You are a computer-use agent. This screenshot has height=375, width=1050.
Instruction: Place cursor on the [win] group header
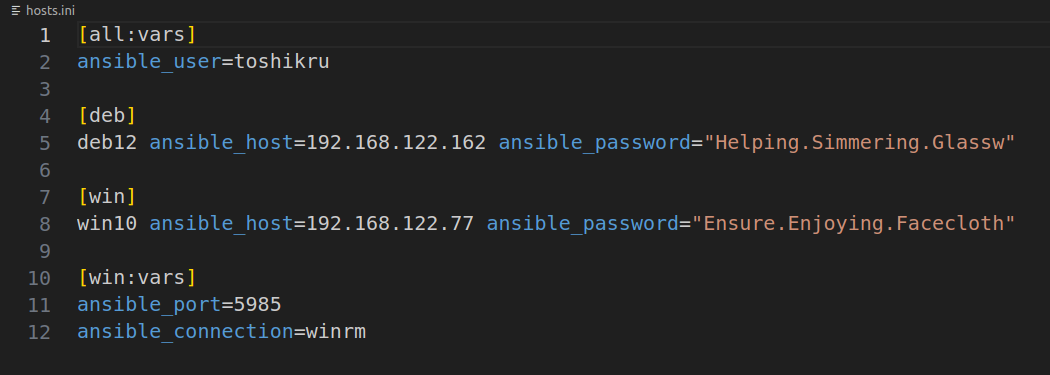coord(107,197)
